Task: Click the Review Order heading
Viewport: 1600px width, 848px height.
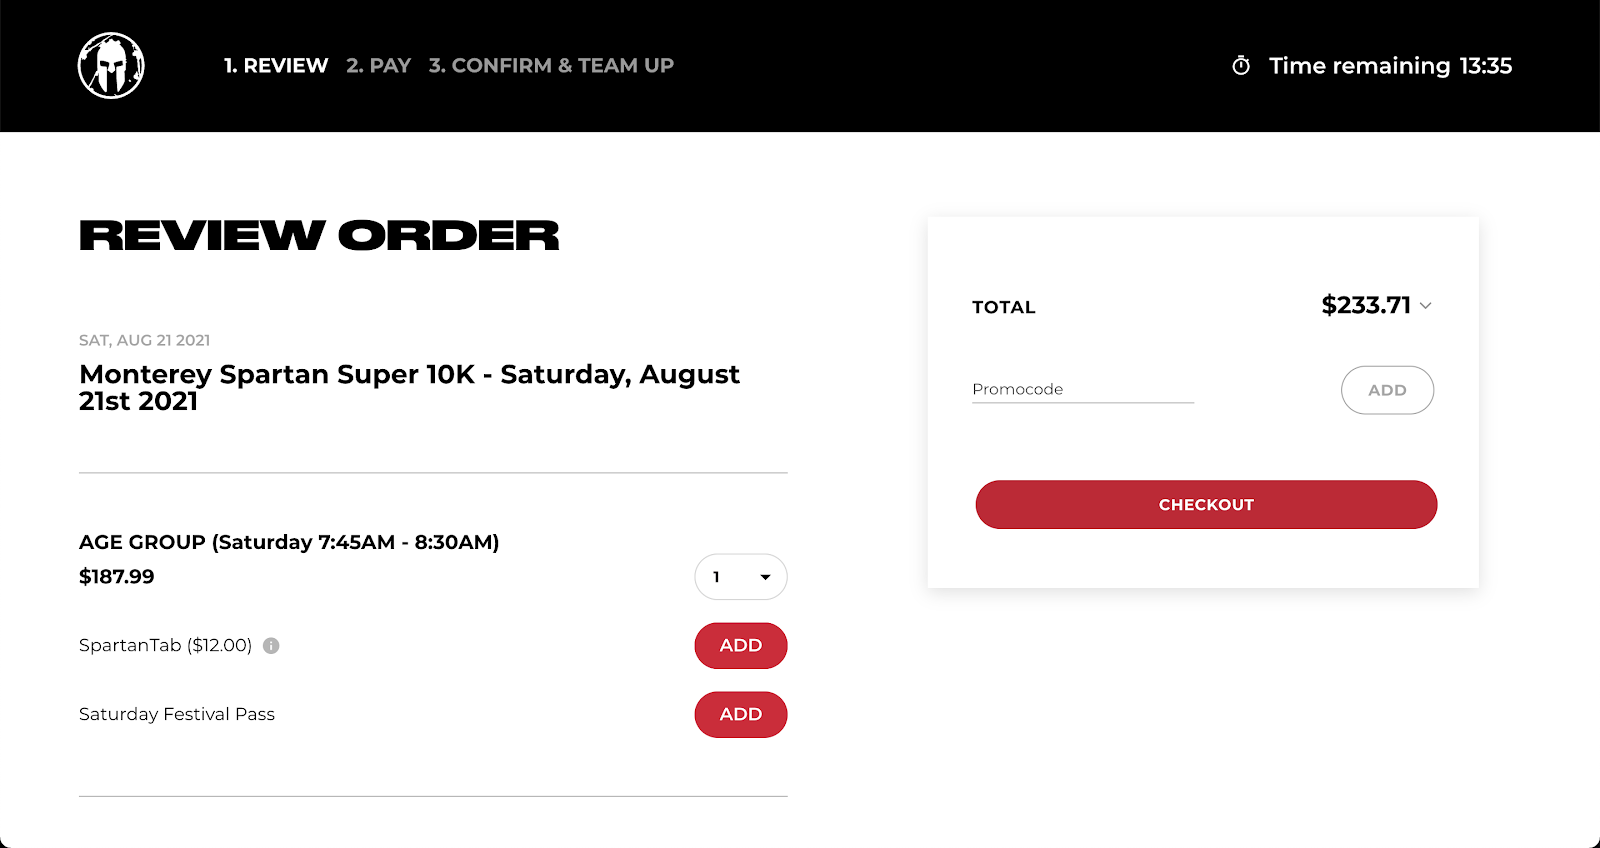Action: tap(319, 236)
